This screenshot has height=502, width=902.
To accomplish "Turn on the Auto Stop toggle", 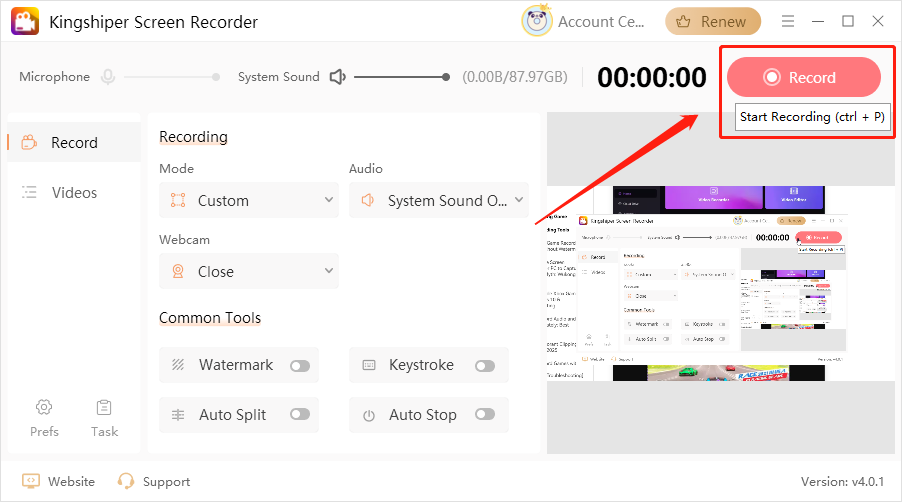I will (485, 414).
